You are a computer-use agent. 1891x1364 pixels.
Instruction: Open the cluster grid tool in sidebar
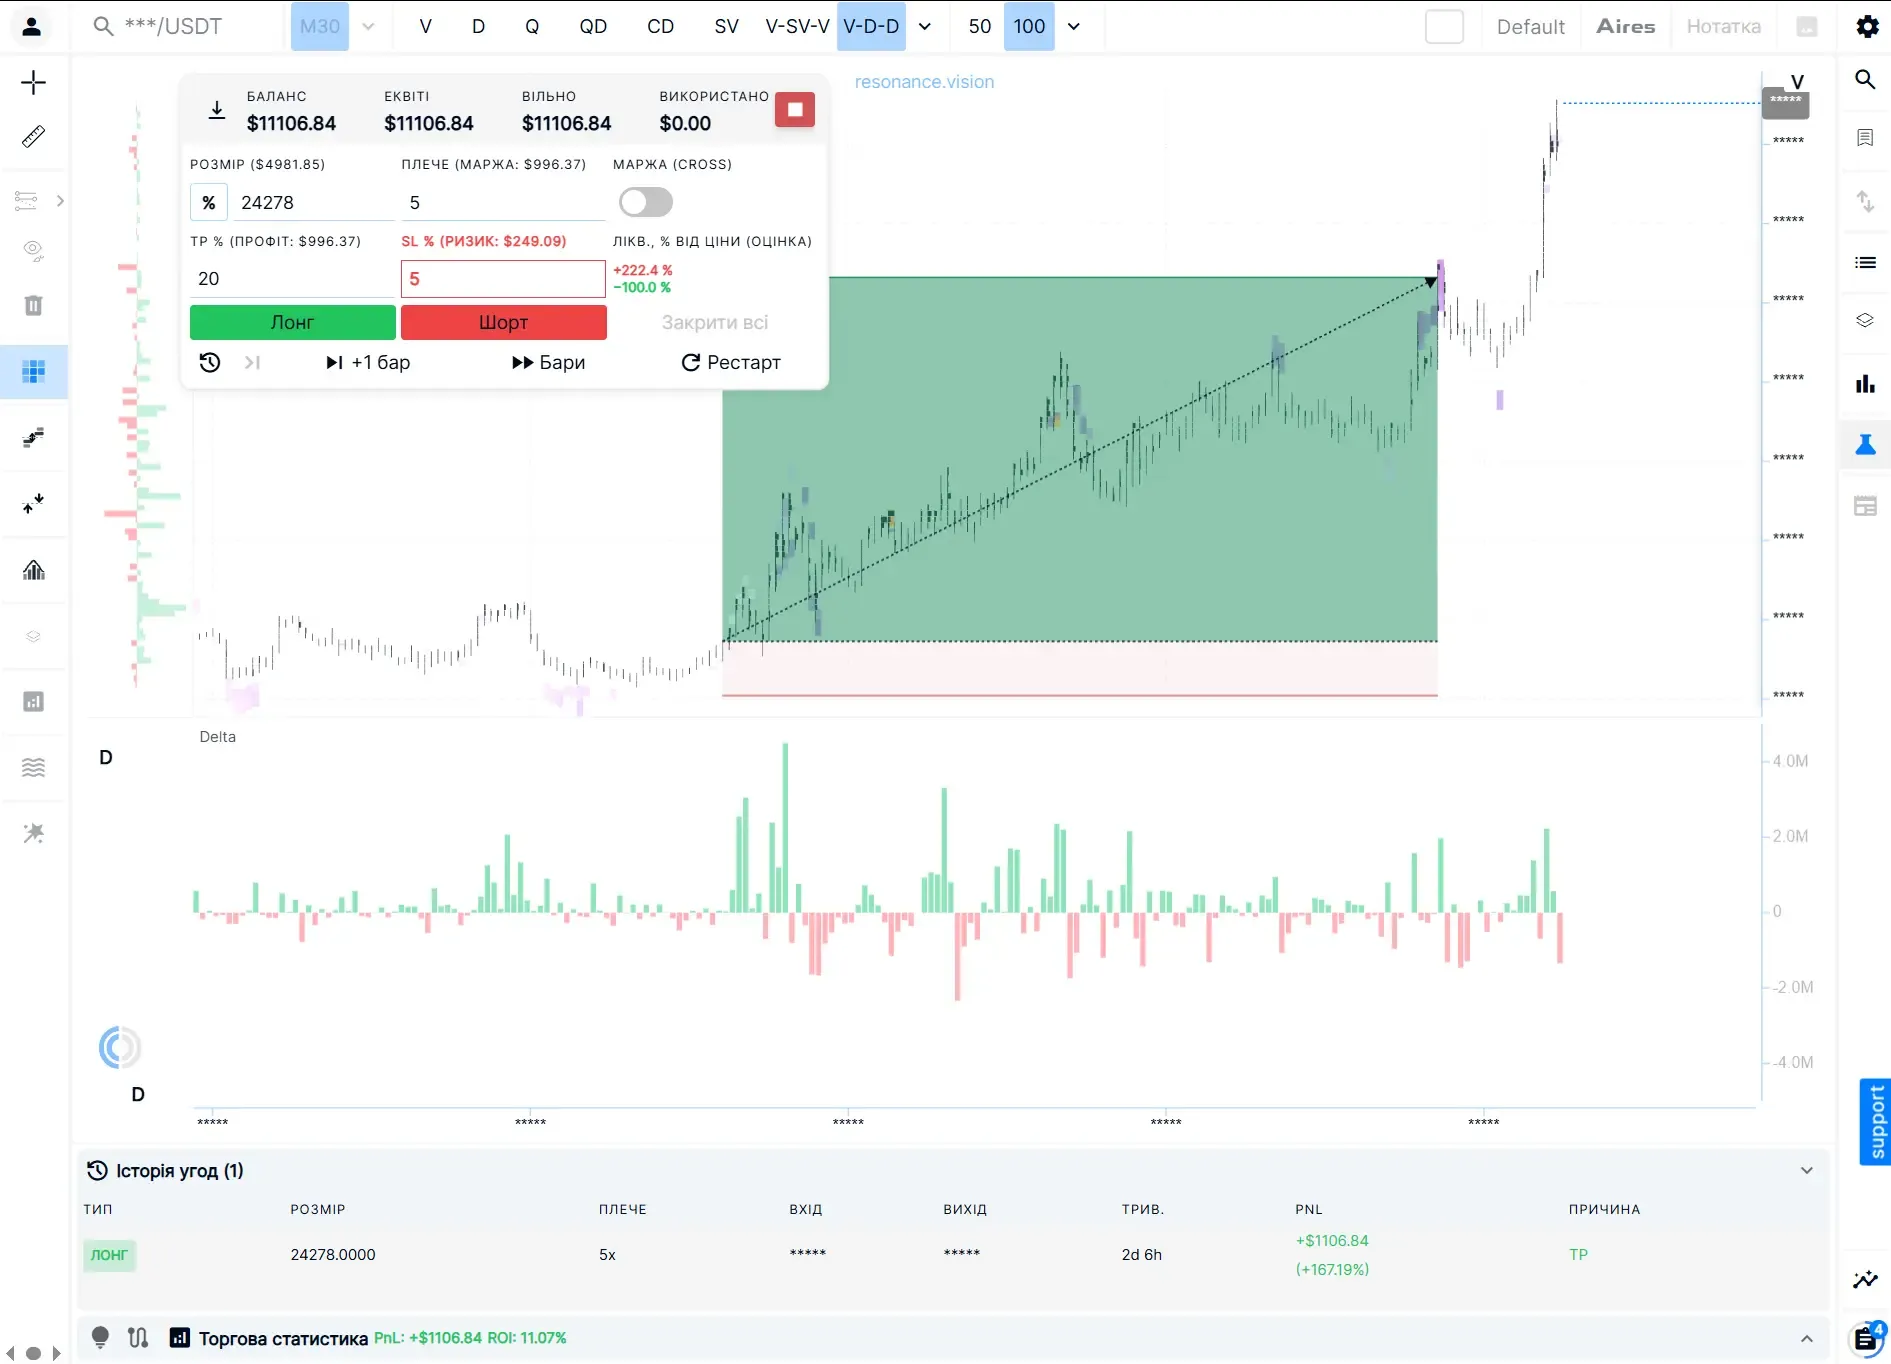[33, 372]
